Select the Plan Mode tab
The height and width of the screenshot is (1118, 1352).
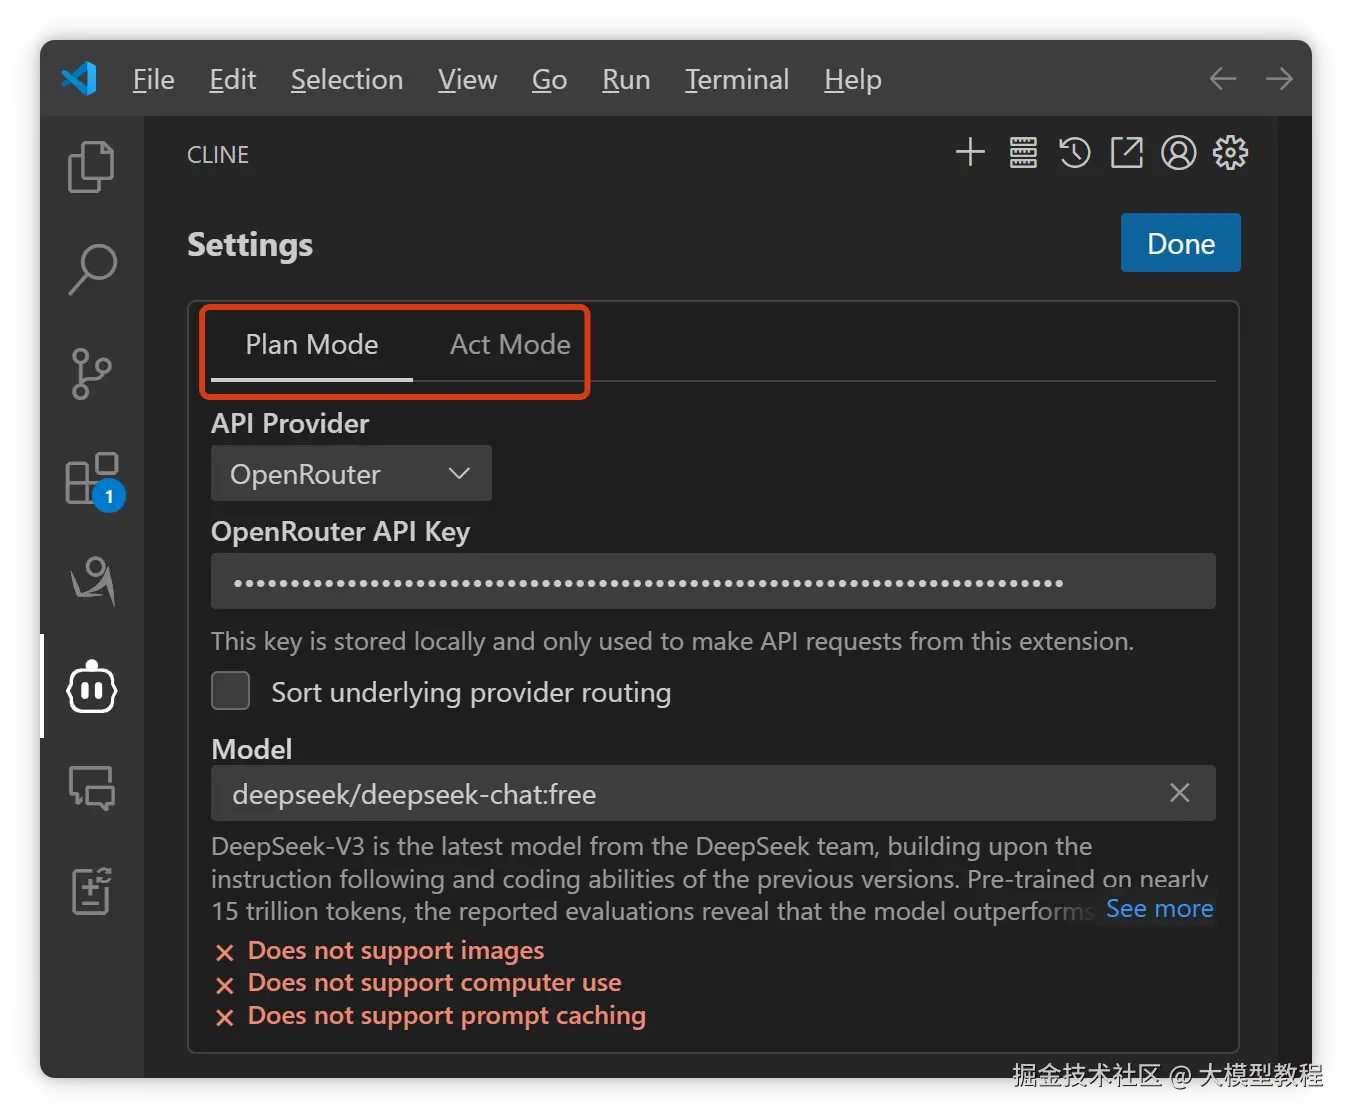tap(312, 345)
